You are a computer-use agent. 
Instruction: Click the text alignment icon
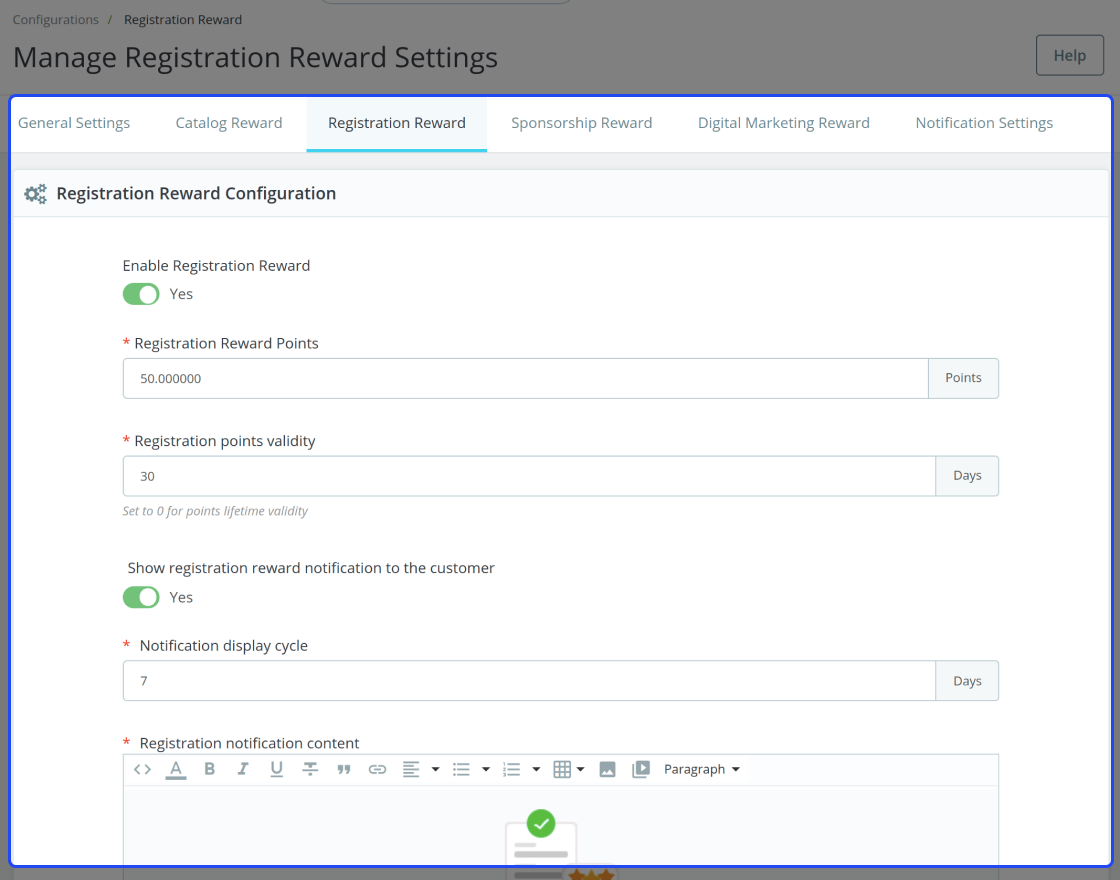pos(411,769)
